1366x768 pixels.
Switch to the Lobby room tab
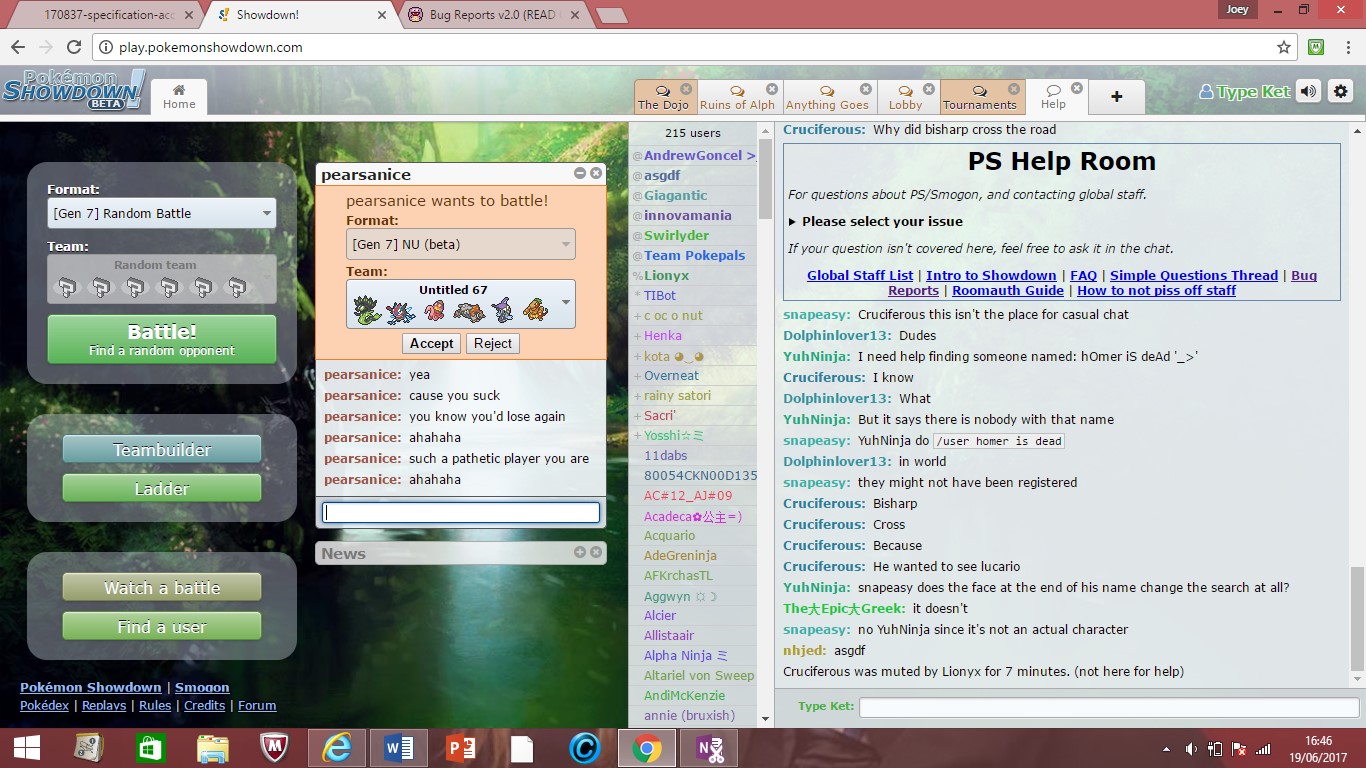click(x=906, y=97)
